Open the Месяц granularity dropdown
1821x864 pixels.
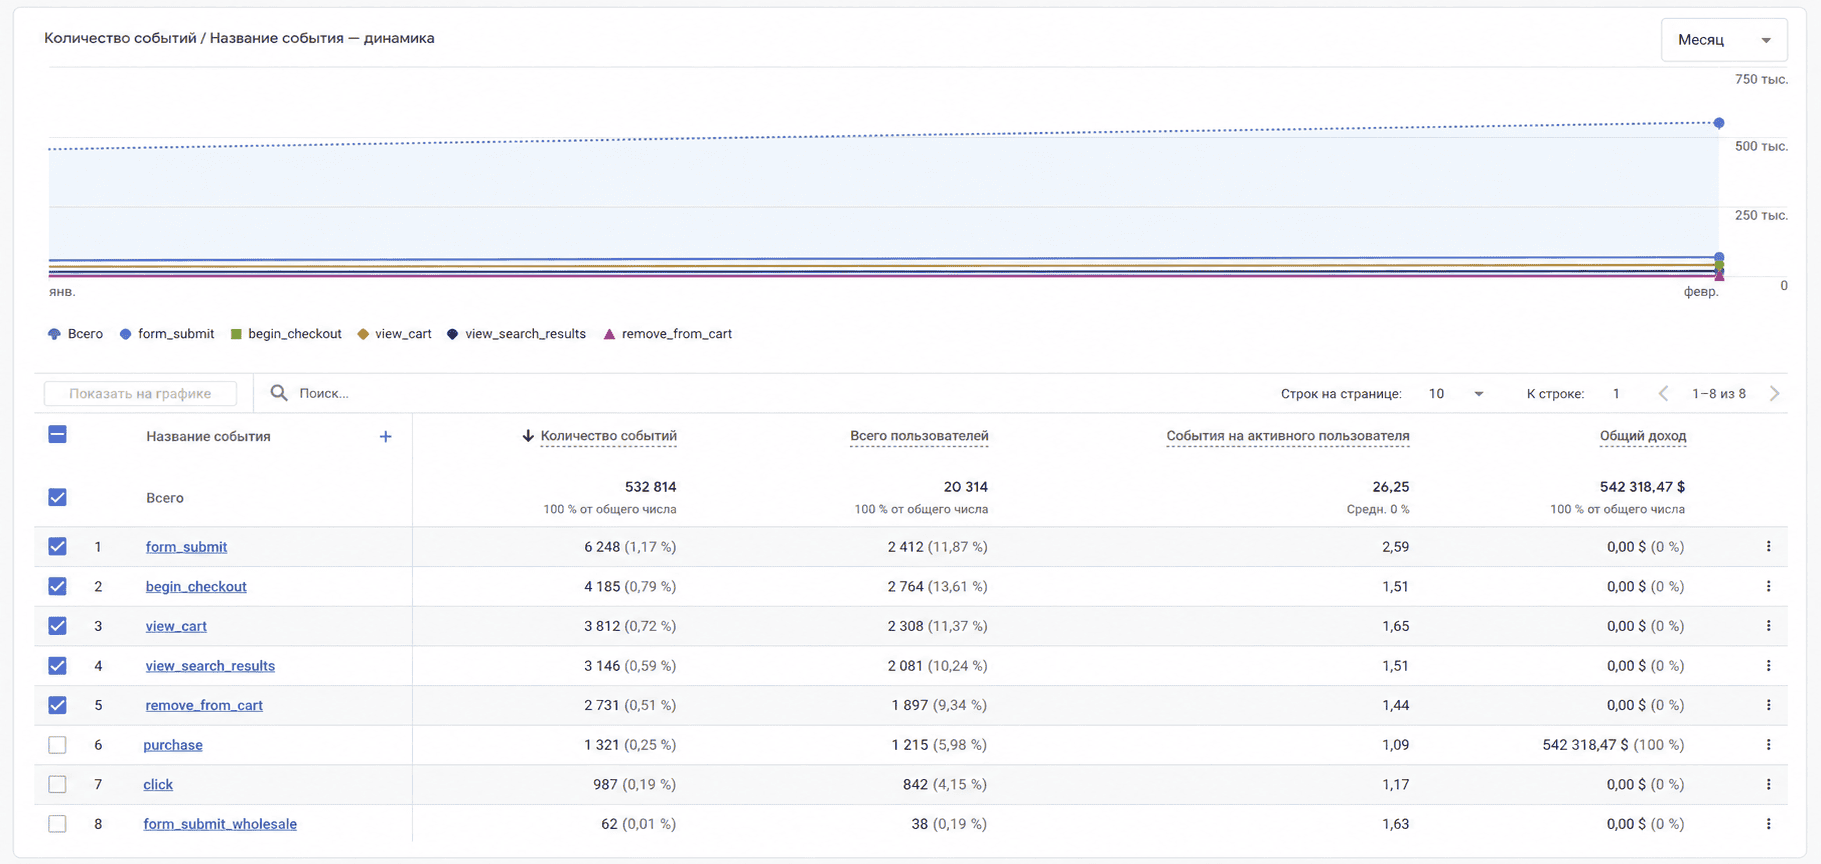(x=1724, y=40)
